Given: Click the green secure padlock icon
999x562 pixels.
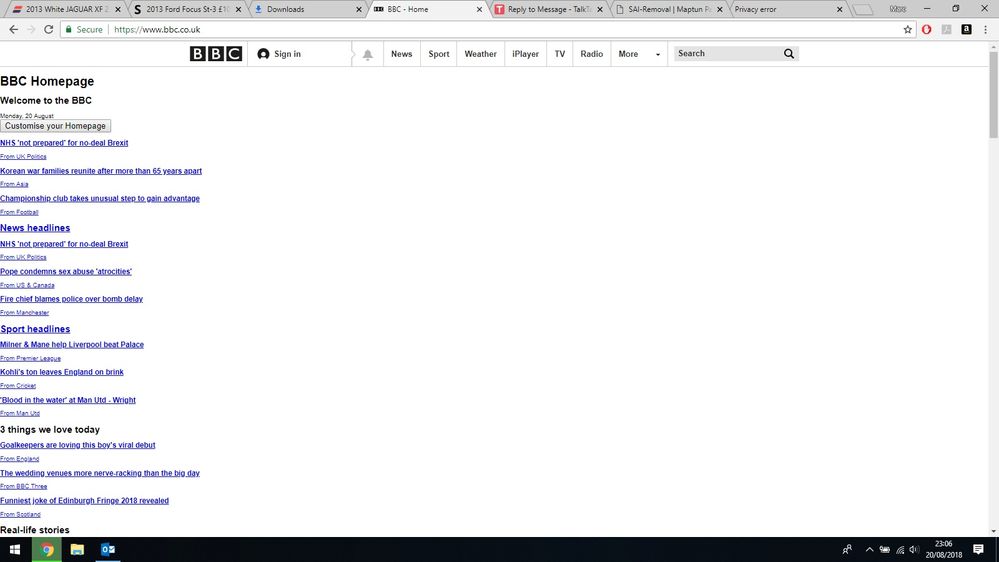Looking at the screenshot, I should tap(69, 29).
